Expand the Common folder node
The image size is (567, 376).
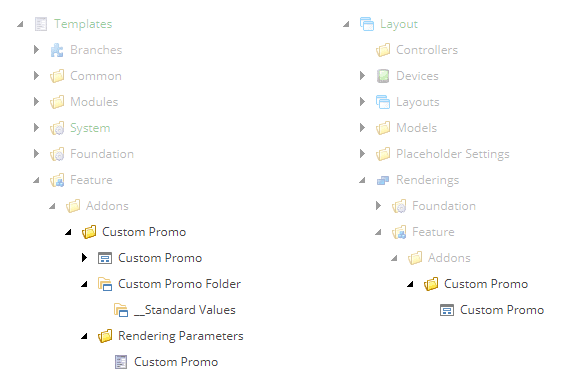[36, 76]
